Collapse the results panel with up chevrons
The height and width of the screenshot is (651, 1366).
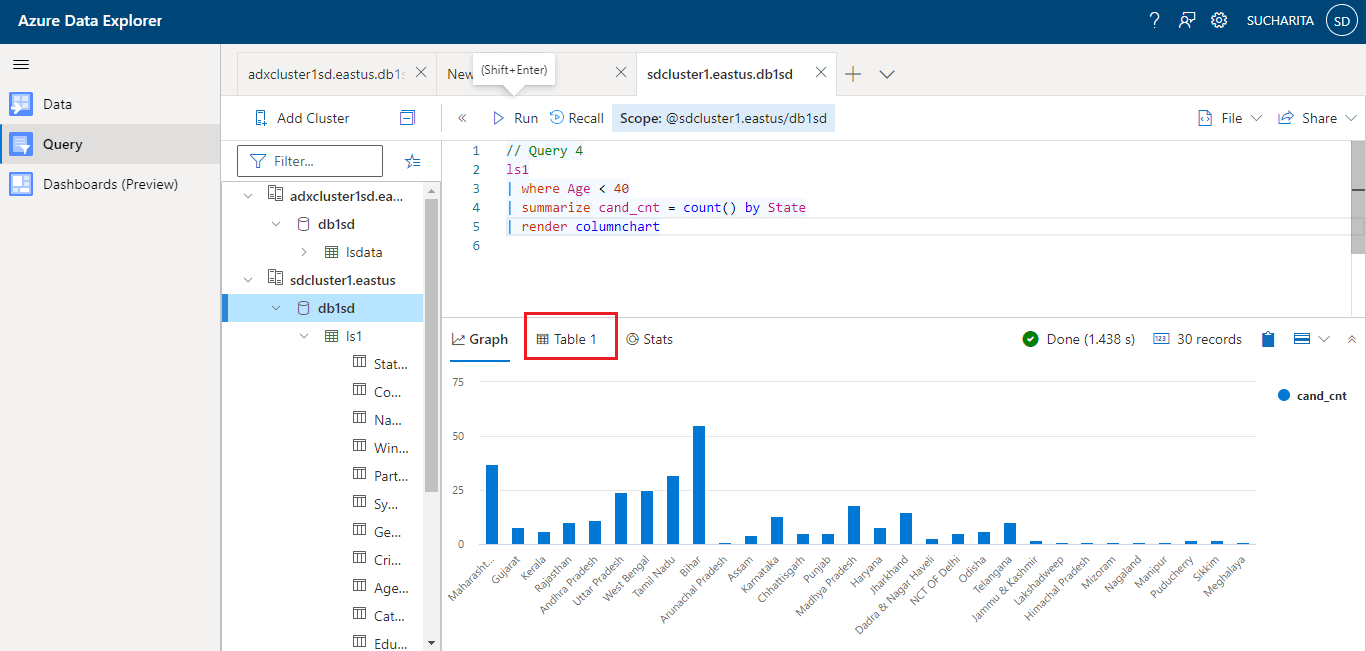(1352, 339)
